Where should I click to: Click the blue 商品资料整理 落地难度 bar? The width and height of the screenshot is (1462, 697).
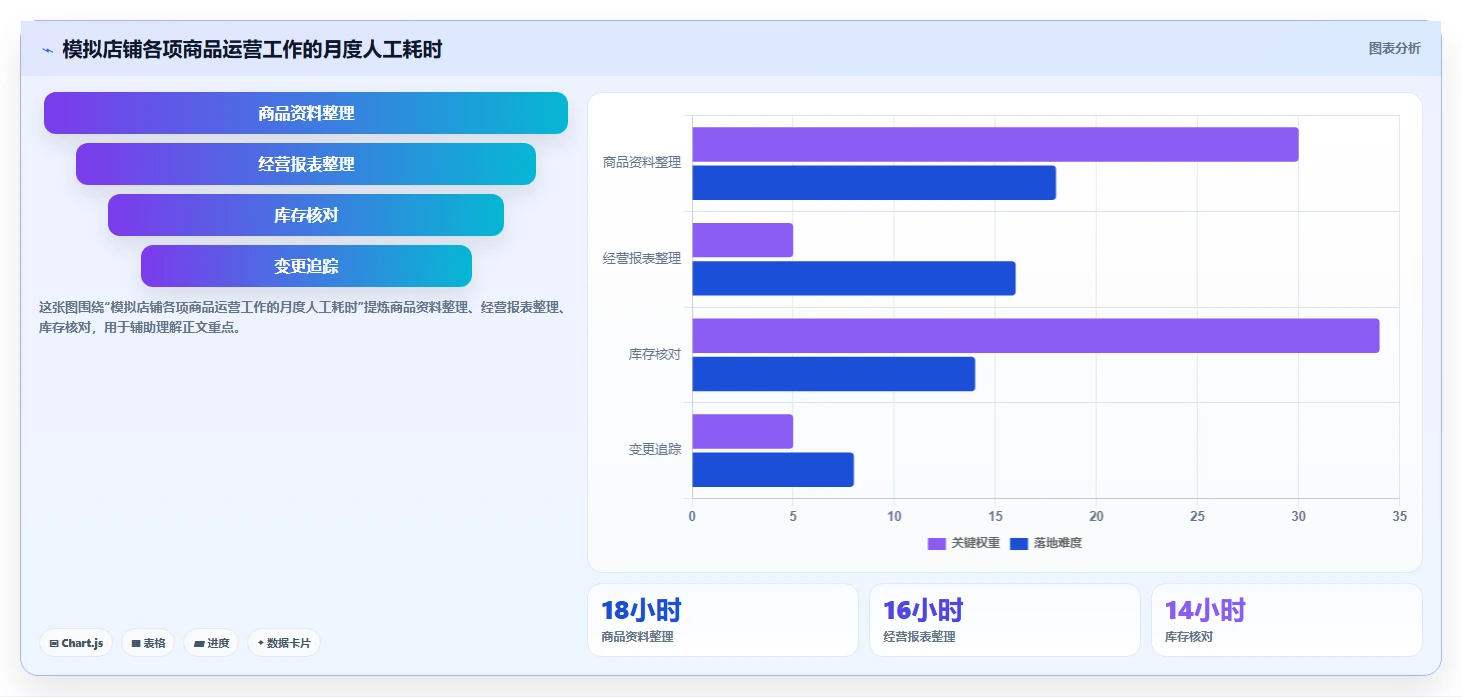(x=874, y=183)
